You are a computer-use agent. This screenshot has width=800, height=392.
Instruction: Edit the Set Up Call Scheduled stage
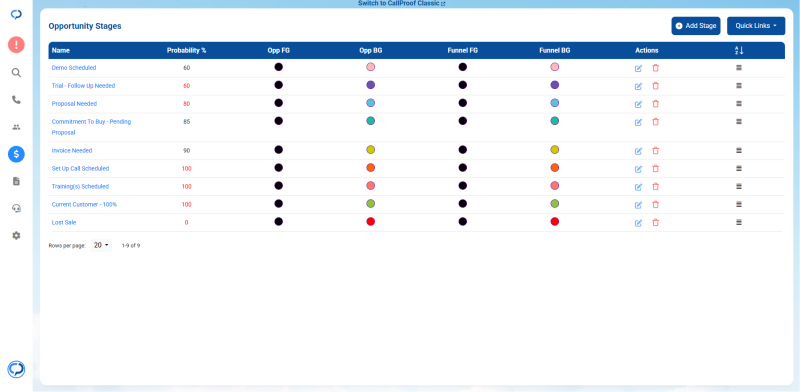(x=638, y=169)
